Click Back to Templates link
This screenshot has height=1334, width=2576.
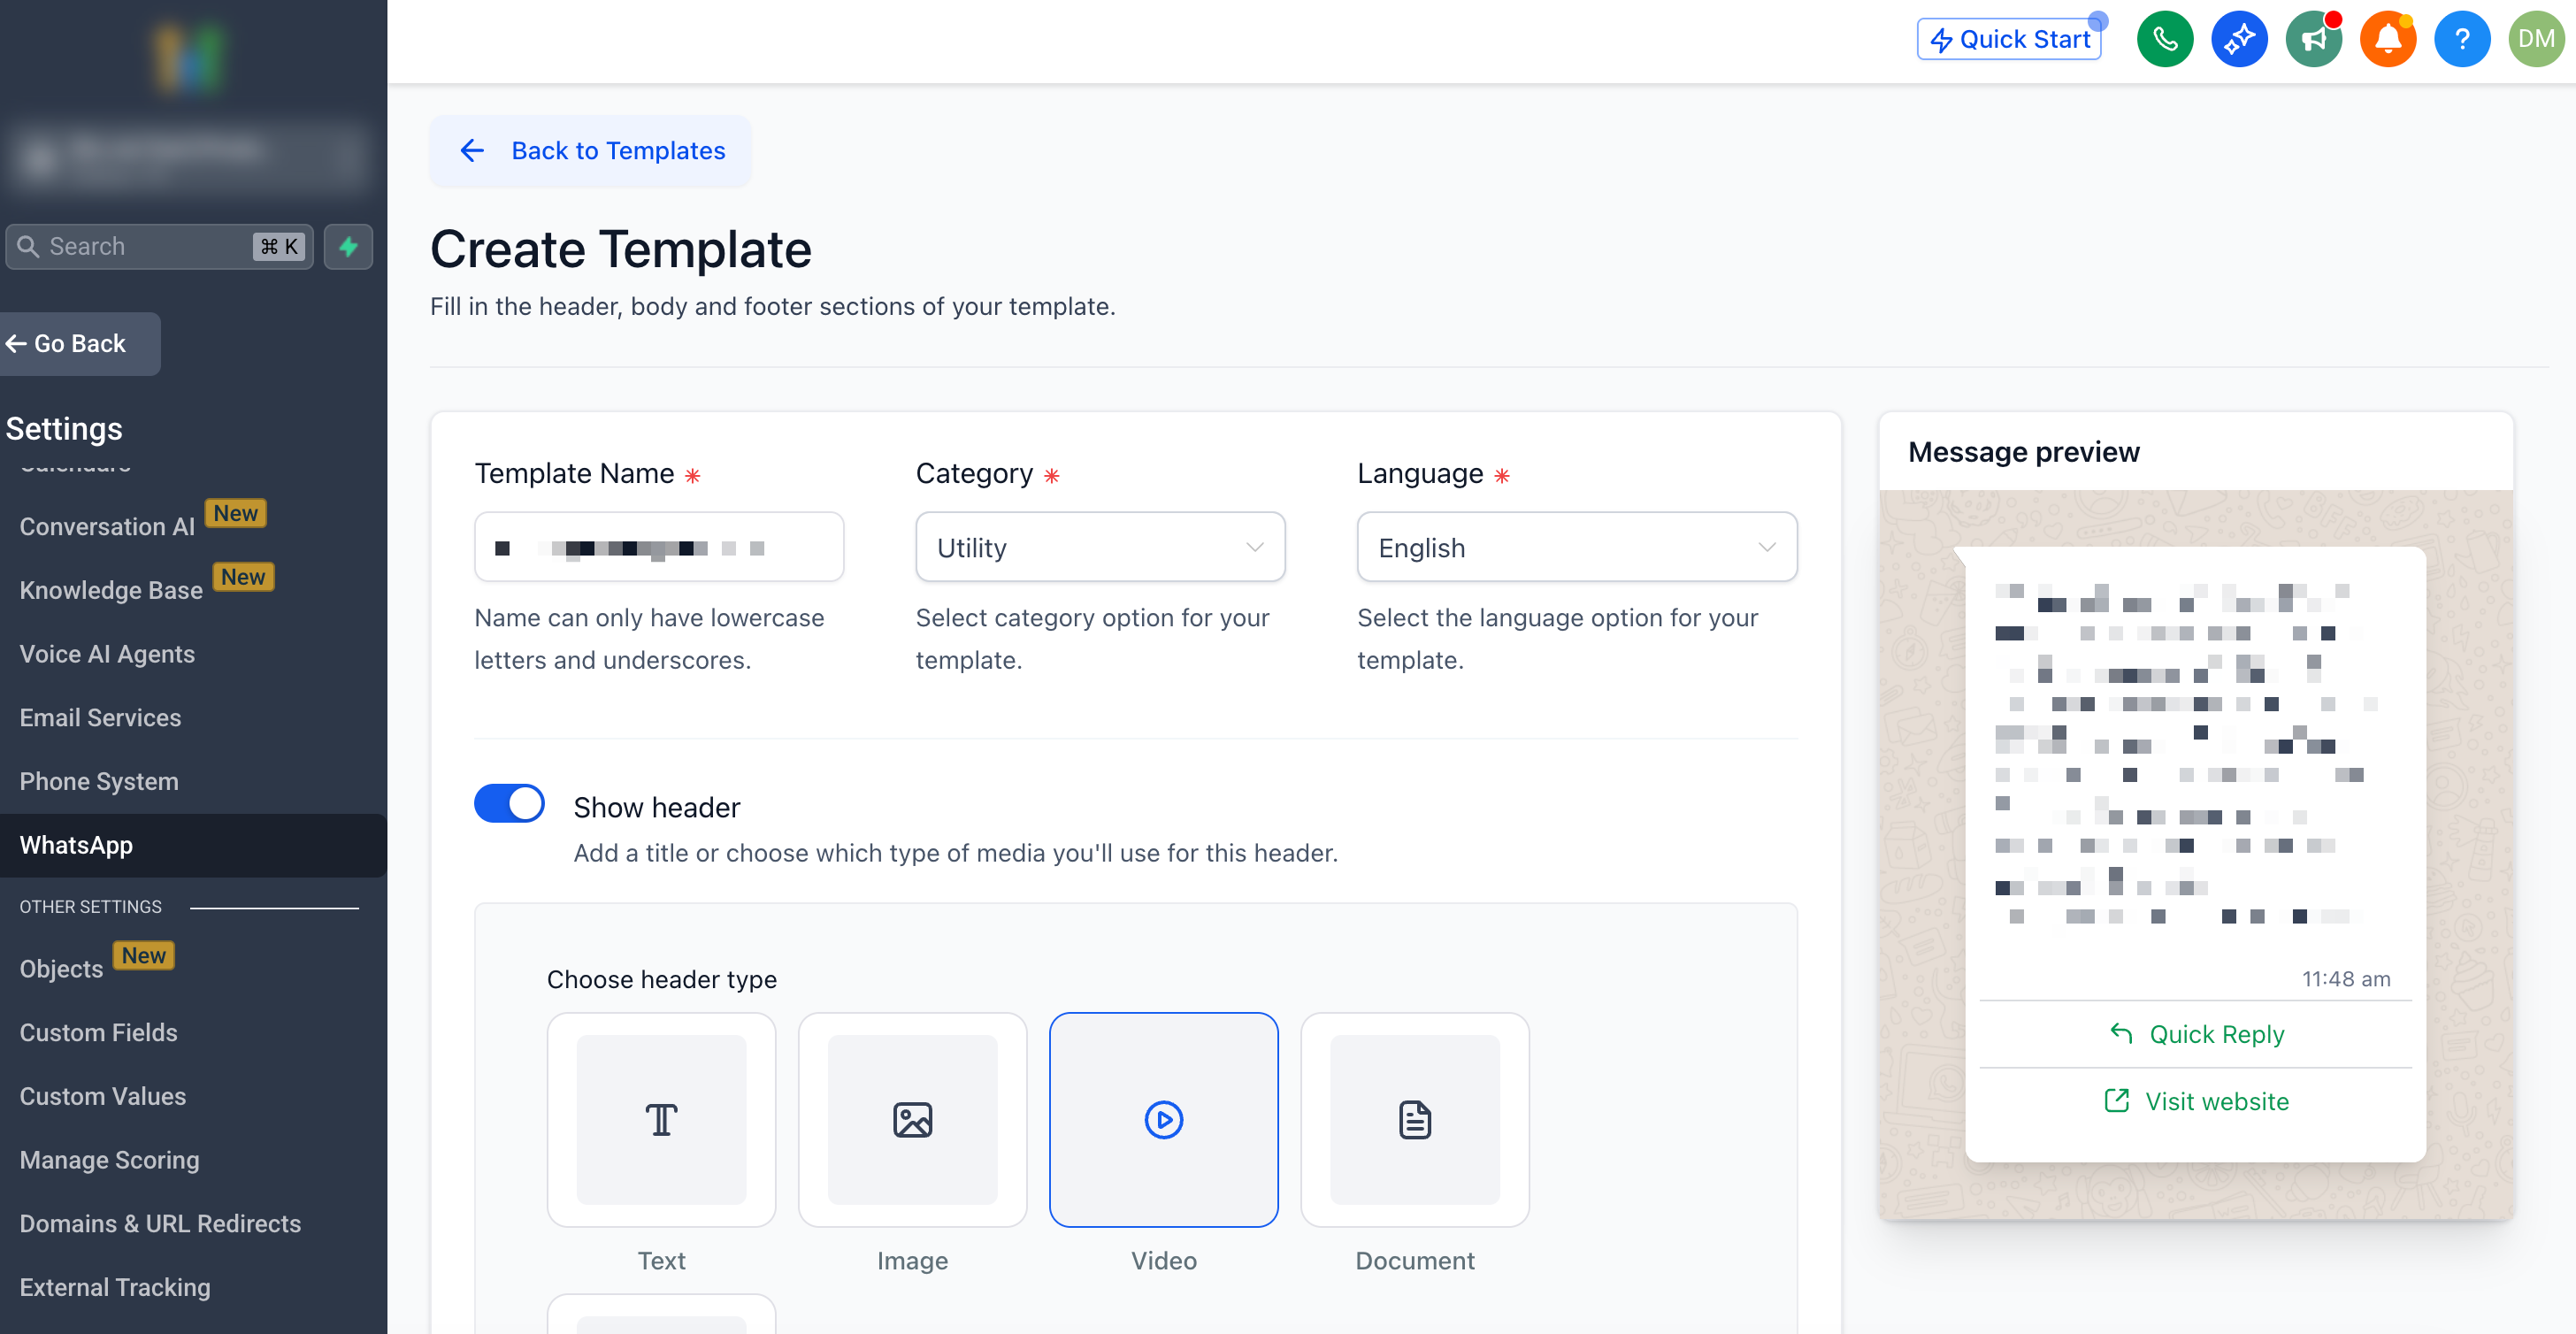click(x=591, y=151)
